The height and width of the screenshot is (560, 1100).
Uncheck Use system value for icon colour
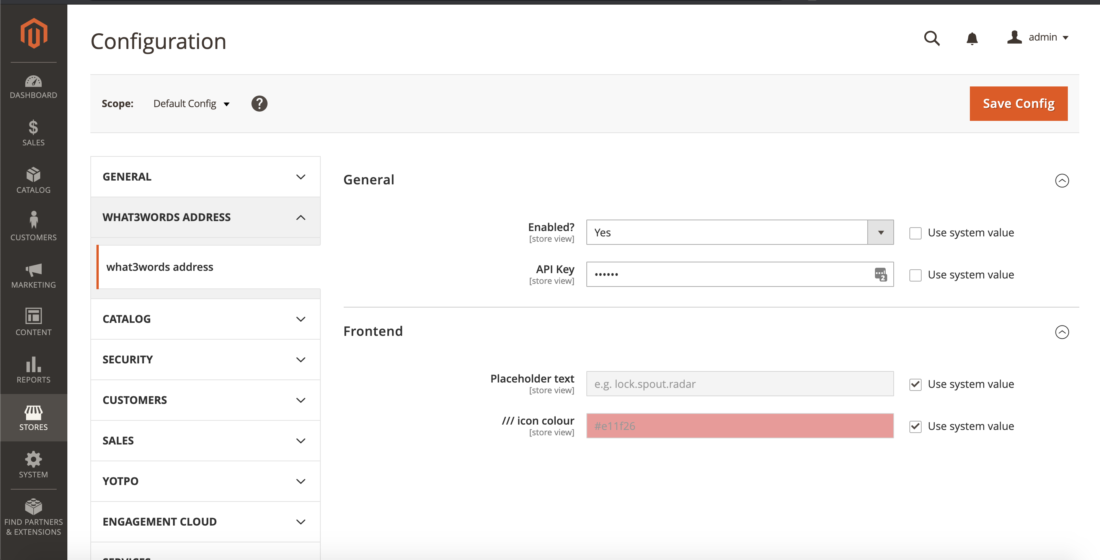click(915, 427)
